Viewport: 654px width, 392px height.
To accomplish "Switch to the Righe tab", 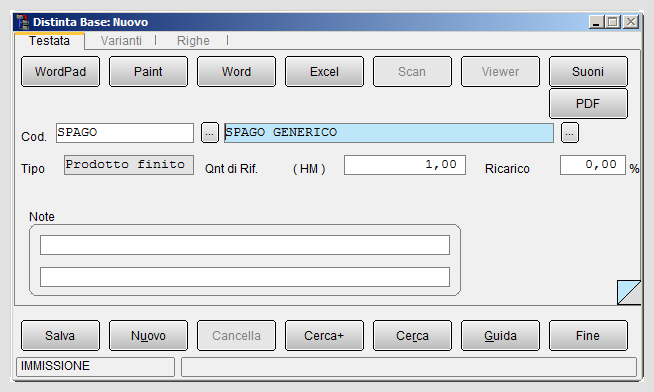I will pyautogui.click(x=193, y=41).
